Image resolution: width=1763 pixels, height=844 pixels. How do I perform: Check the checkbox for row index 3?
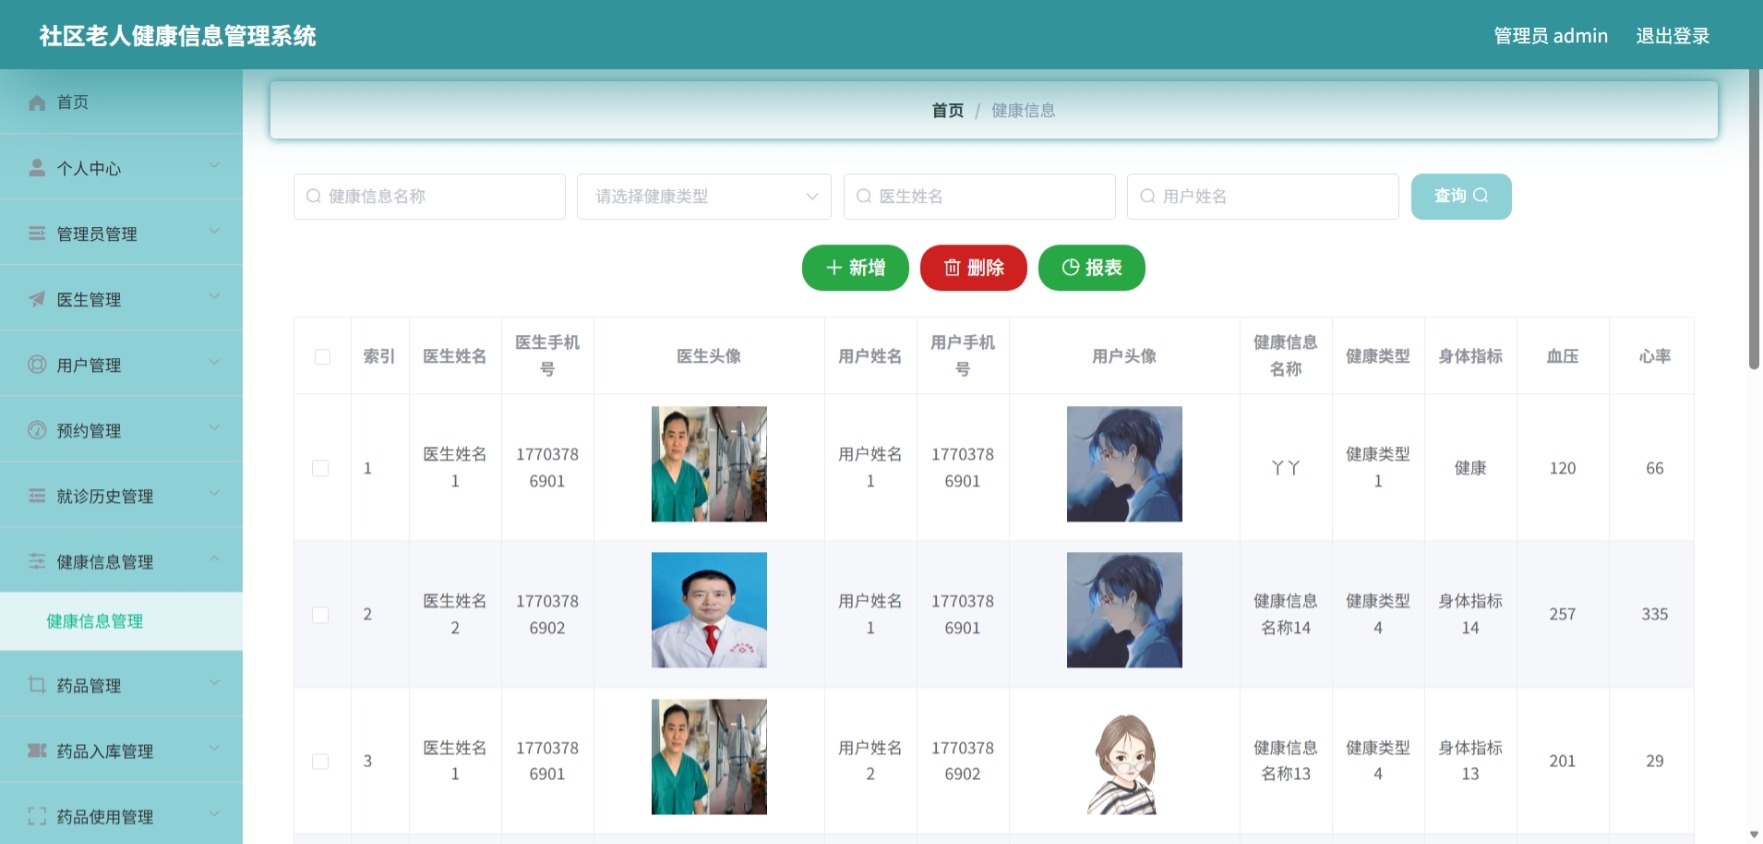(x=320, y=761)
